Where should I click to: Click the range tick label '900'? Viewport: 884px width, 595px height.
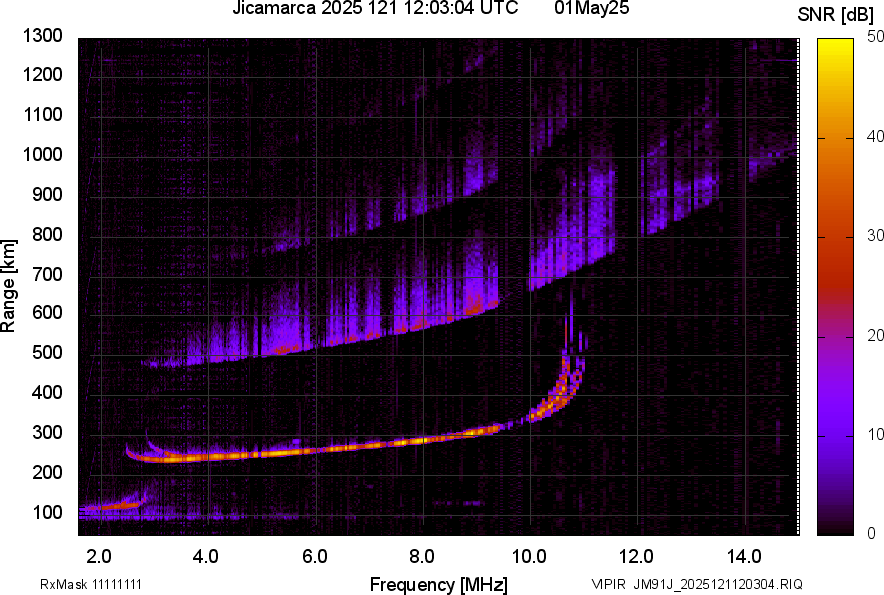(47, 195)
